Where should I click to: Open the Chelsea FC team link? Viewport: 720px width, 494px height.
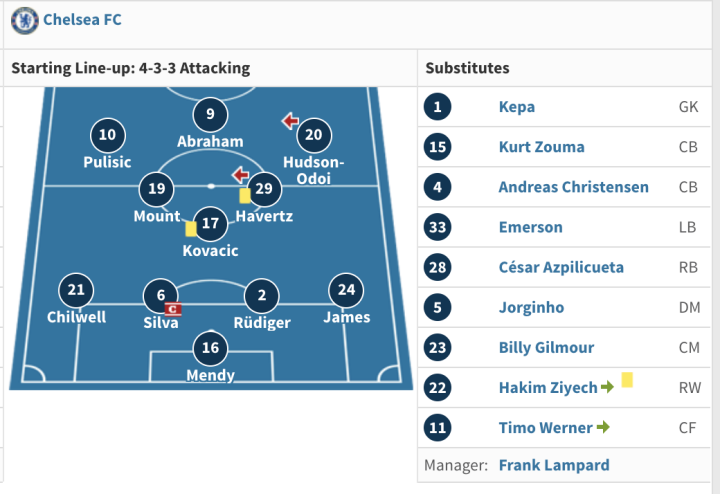pos(83,20)
